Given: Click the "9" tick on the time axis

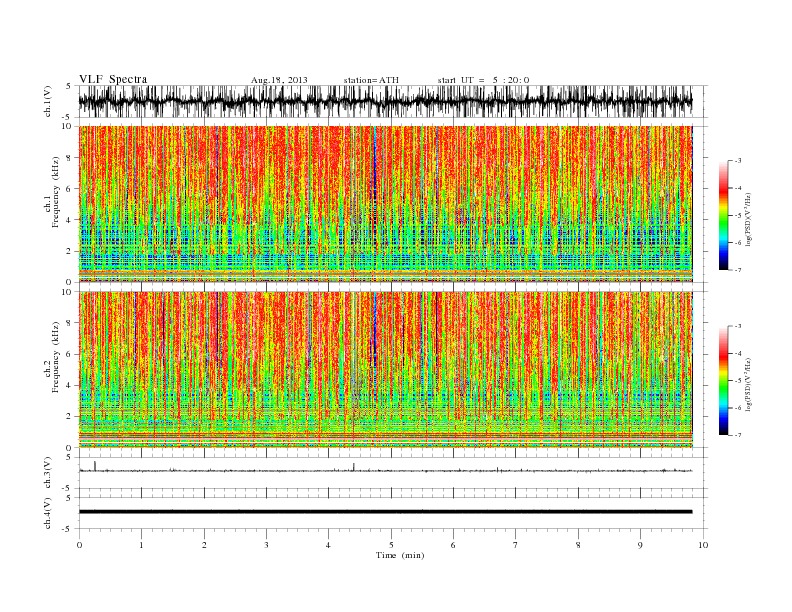Looking at the screenshot, I should pos(640,545).
